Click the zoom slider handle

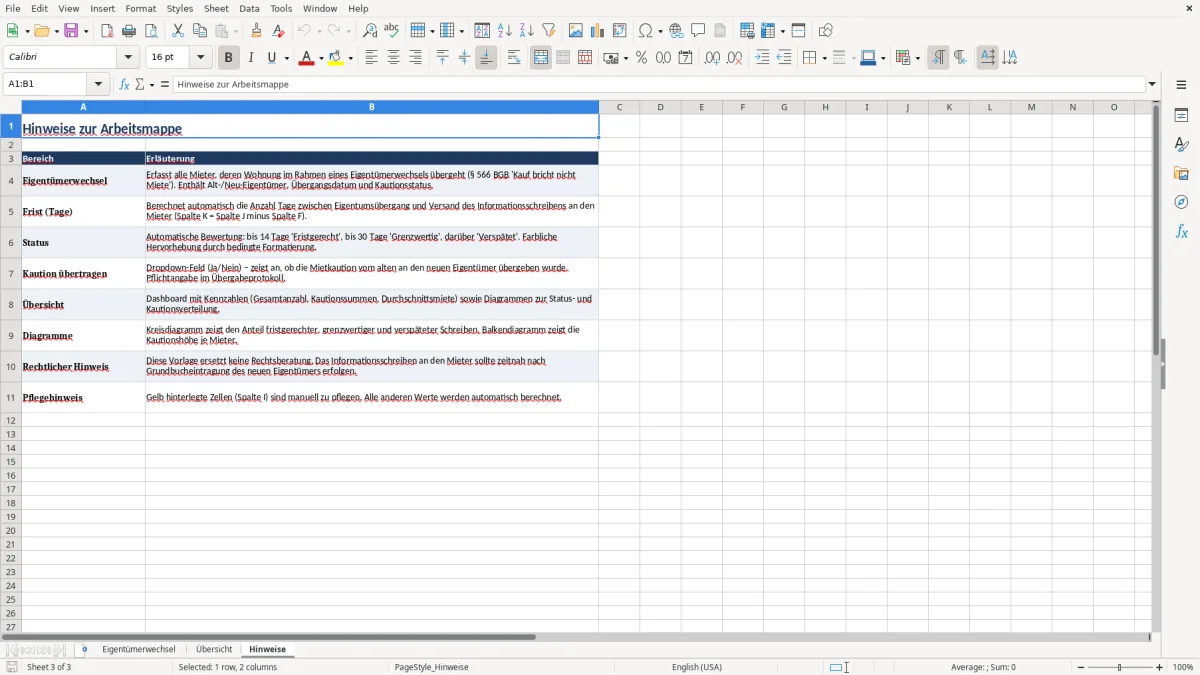(1120, 667)
